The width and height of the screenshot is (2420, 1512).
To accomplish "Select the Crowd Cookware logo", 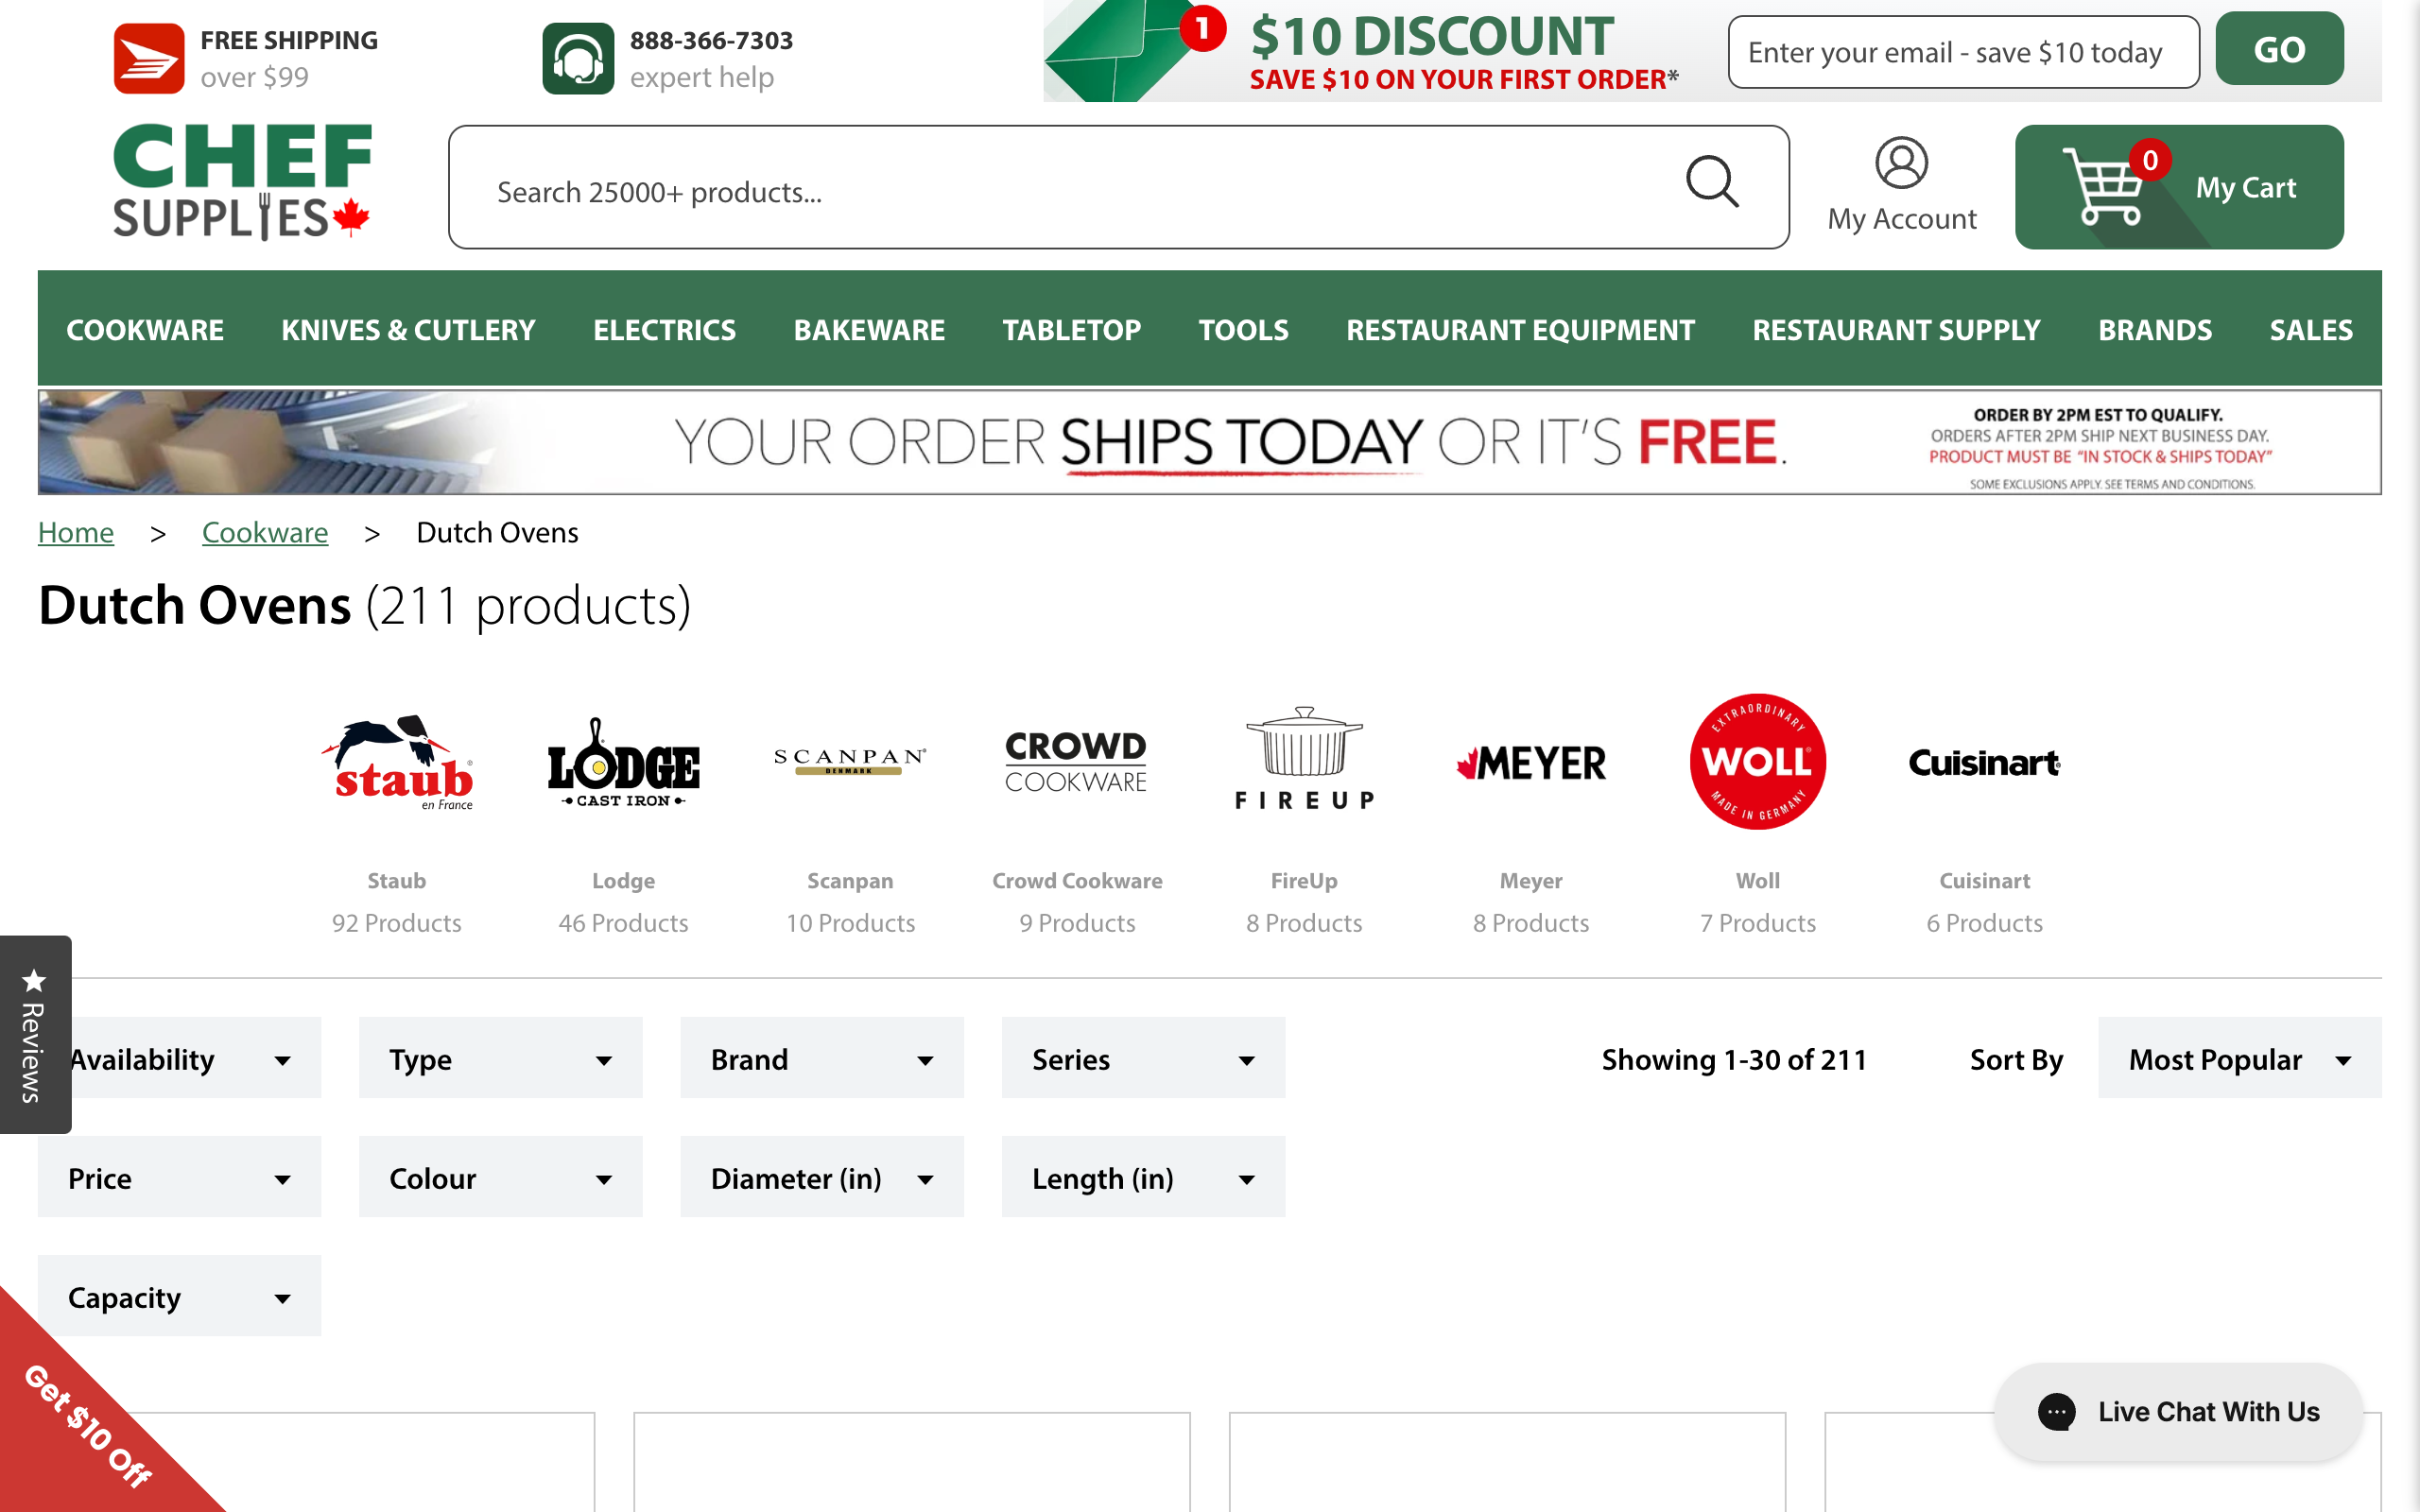I will (x=1076, y=762).
